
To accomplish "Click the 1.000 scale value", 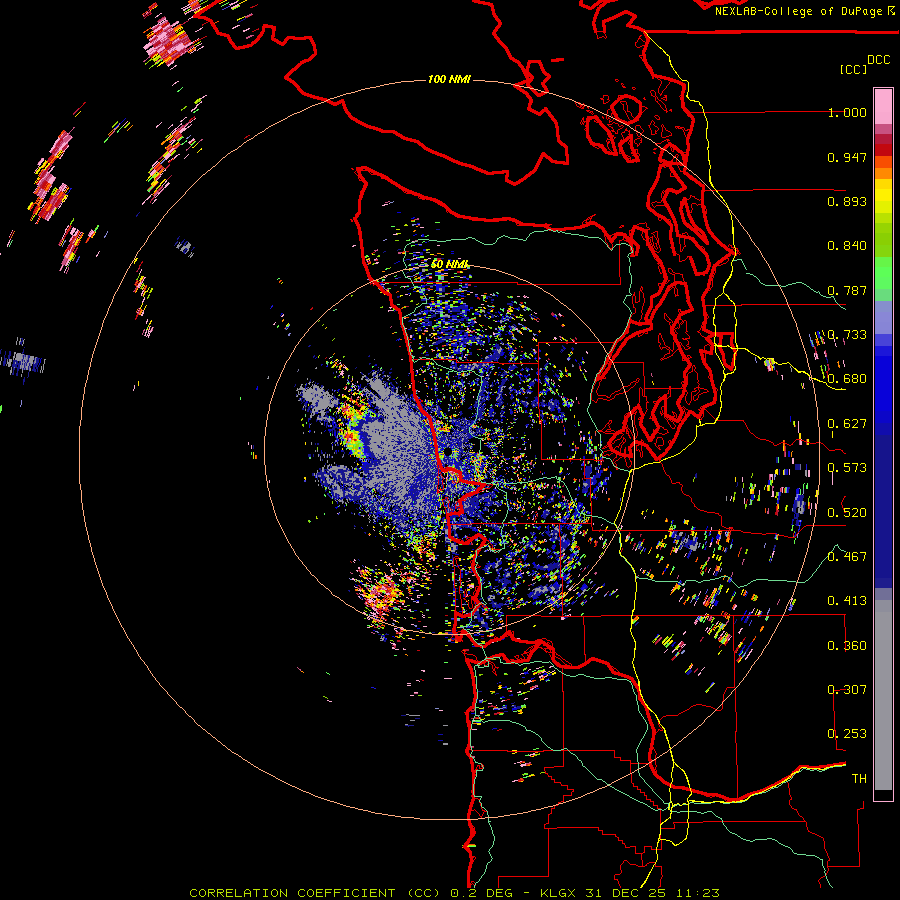I will [x=847, y=112].
